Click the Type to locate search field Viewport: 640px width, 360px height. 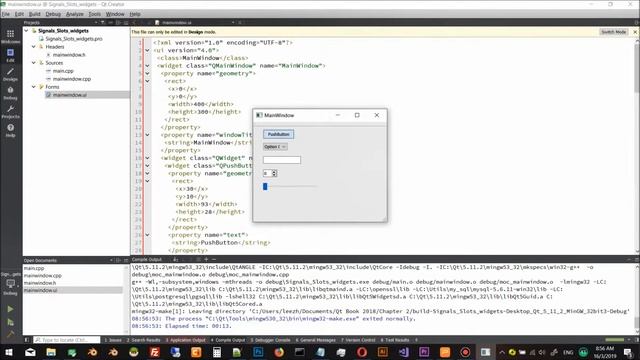click(x=67, y=340)
